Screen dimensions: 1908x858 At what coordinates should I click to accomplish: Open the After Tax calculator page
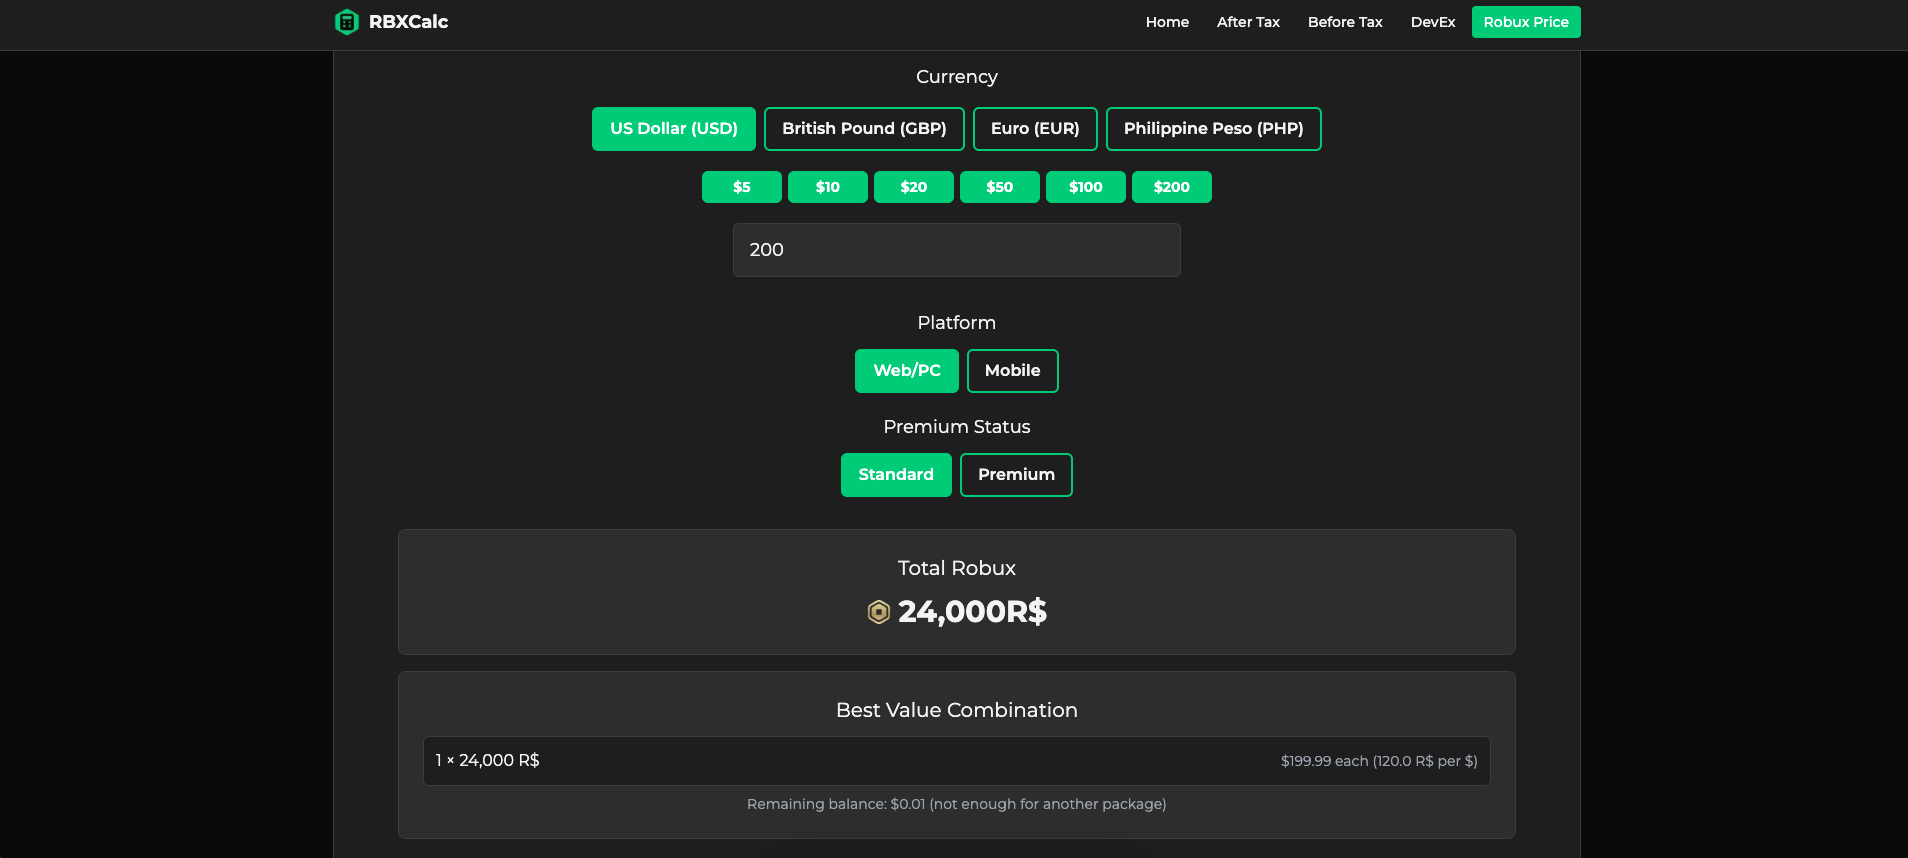tap(1248, 22)
